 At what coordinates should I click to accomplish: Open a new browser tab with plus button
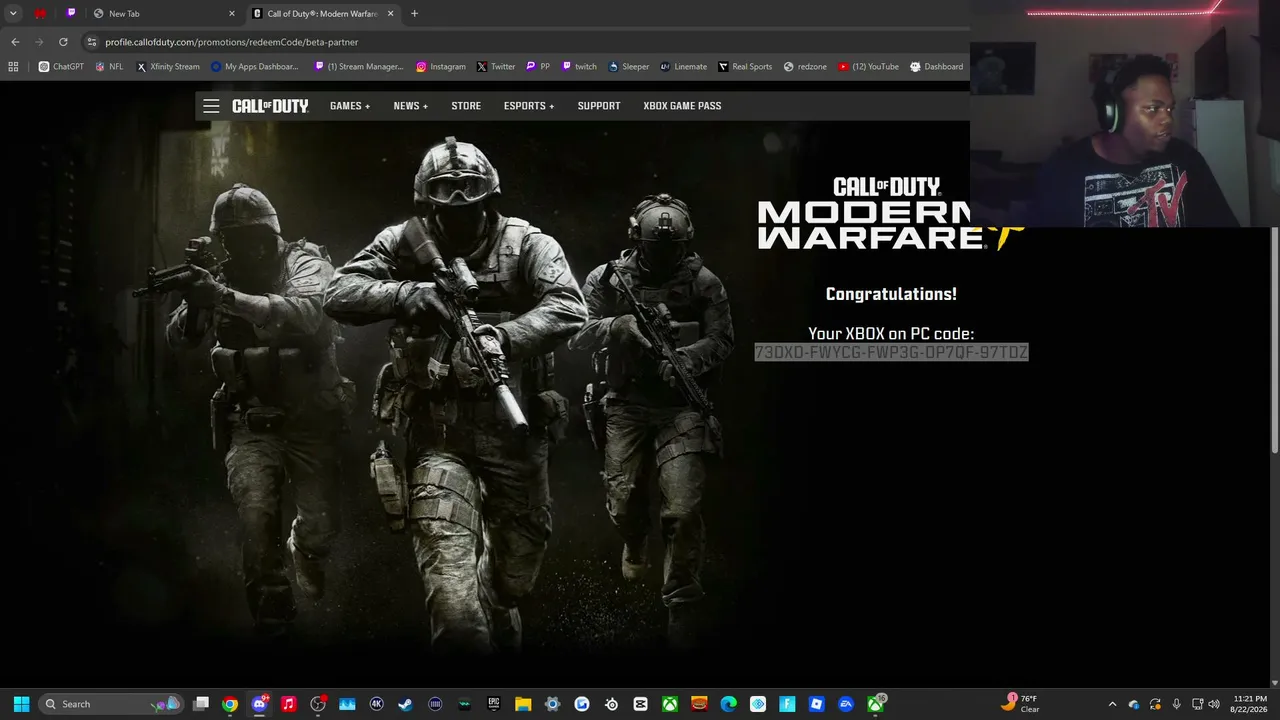coord(414,14)
